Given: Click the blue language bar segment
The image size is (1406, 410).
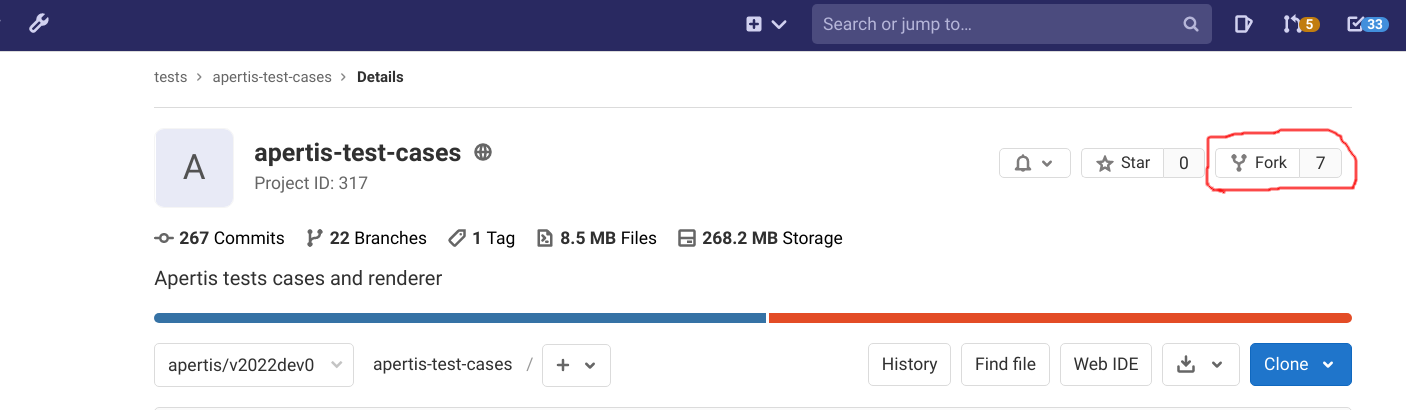Looking at the screenshot, I should [460, 318].
